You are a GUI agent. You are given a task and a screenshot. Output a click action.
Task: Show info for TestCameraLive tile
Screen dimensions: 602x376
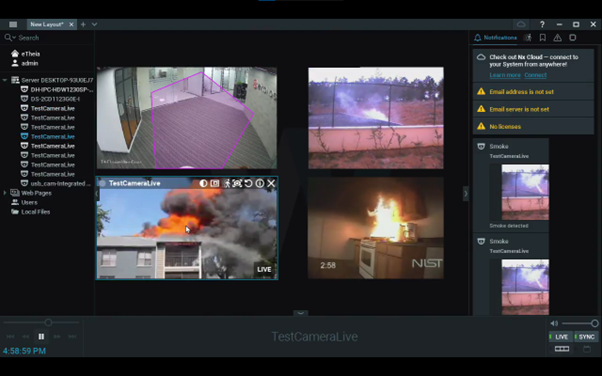point(260,183)
